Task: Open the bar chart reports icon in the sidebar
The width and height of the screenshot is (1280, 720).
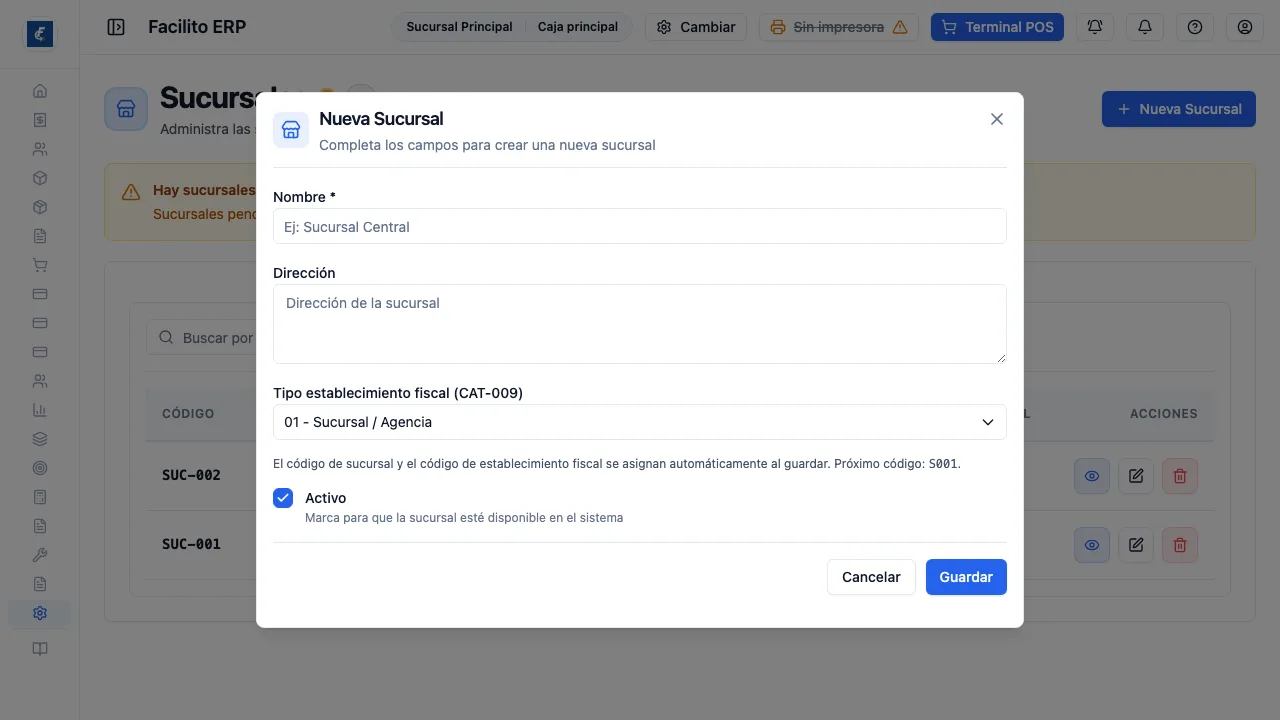Action: (40, 410)
